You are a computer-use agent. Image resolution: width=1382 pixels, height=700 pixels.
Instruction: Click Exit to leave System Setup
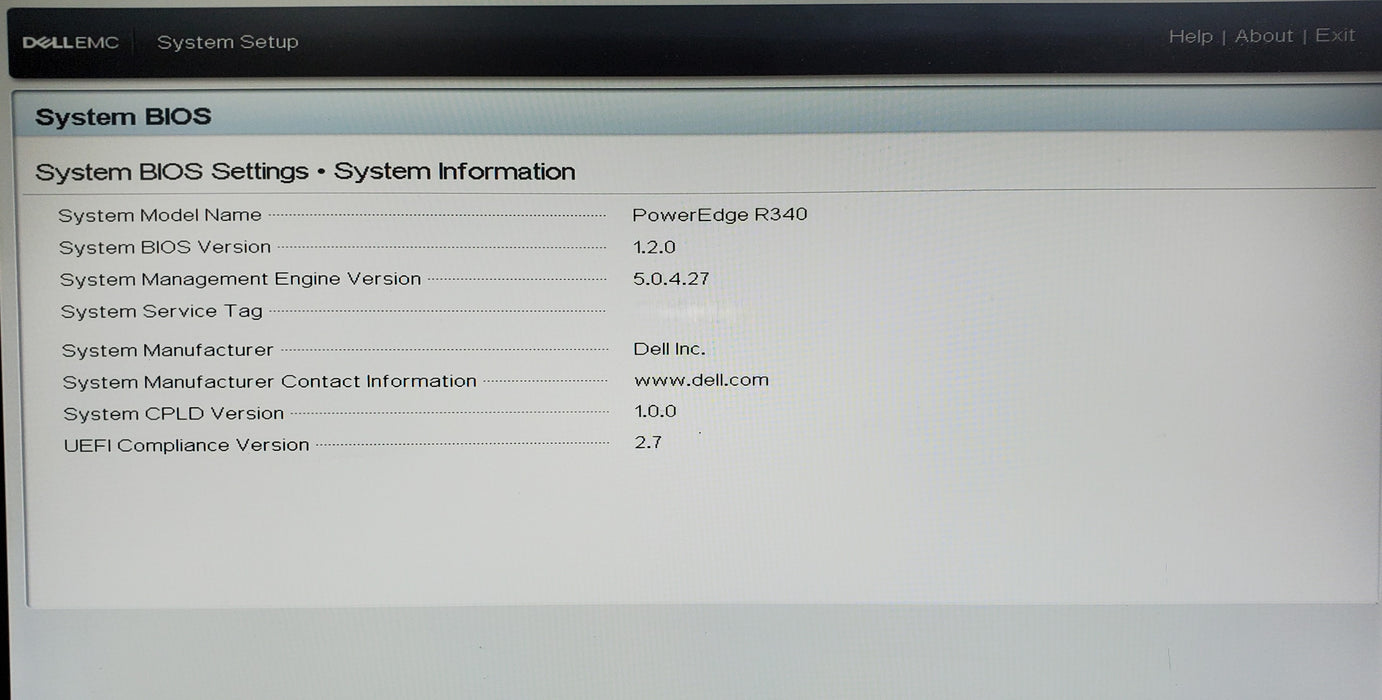1335,35
